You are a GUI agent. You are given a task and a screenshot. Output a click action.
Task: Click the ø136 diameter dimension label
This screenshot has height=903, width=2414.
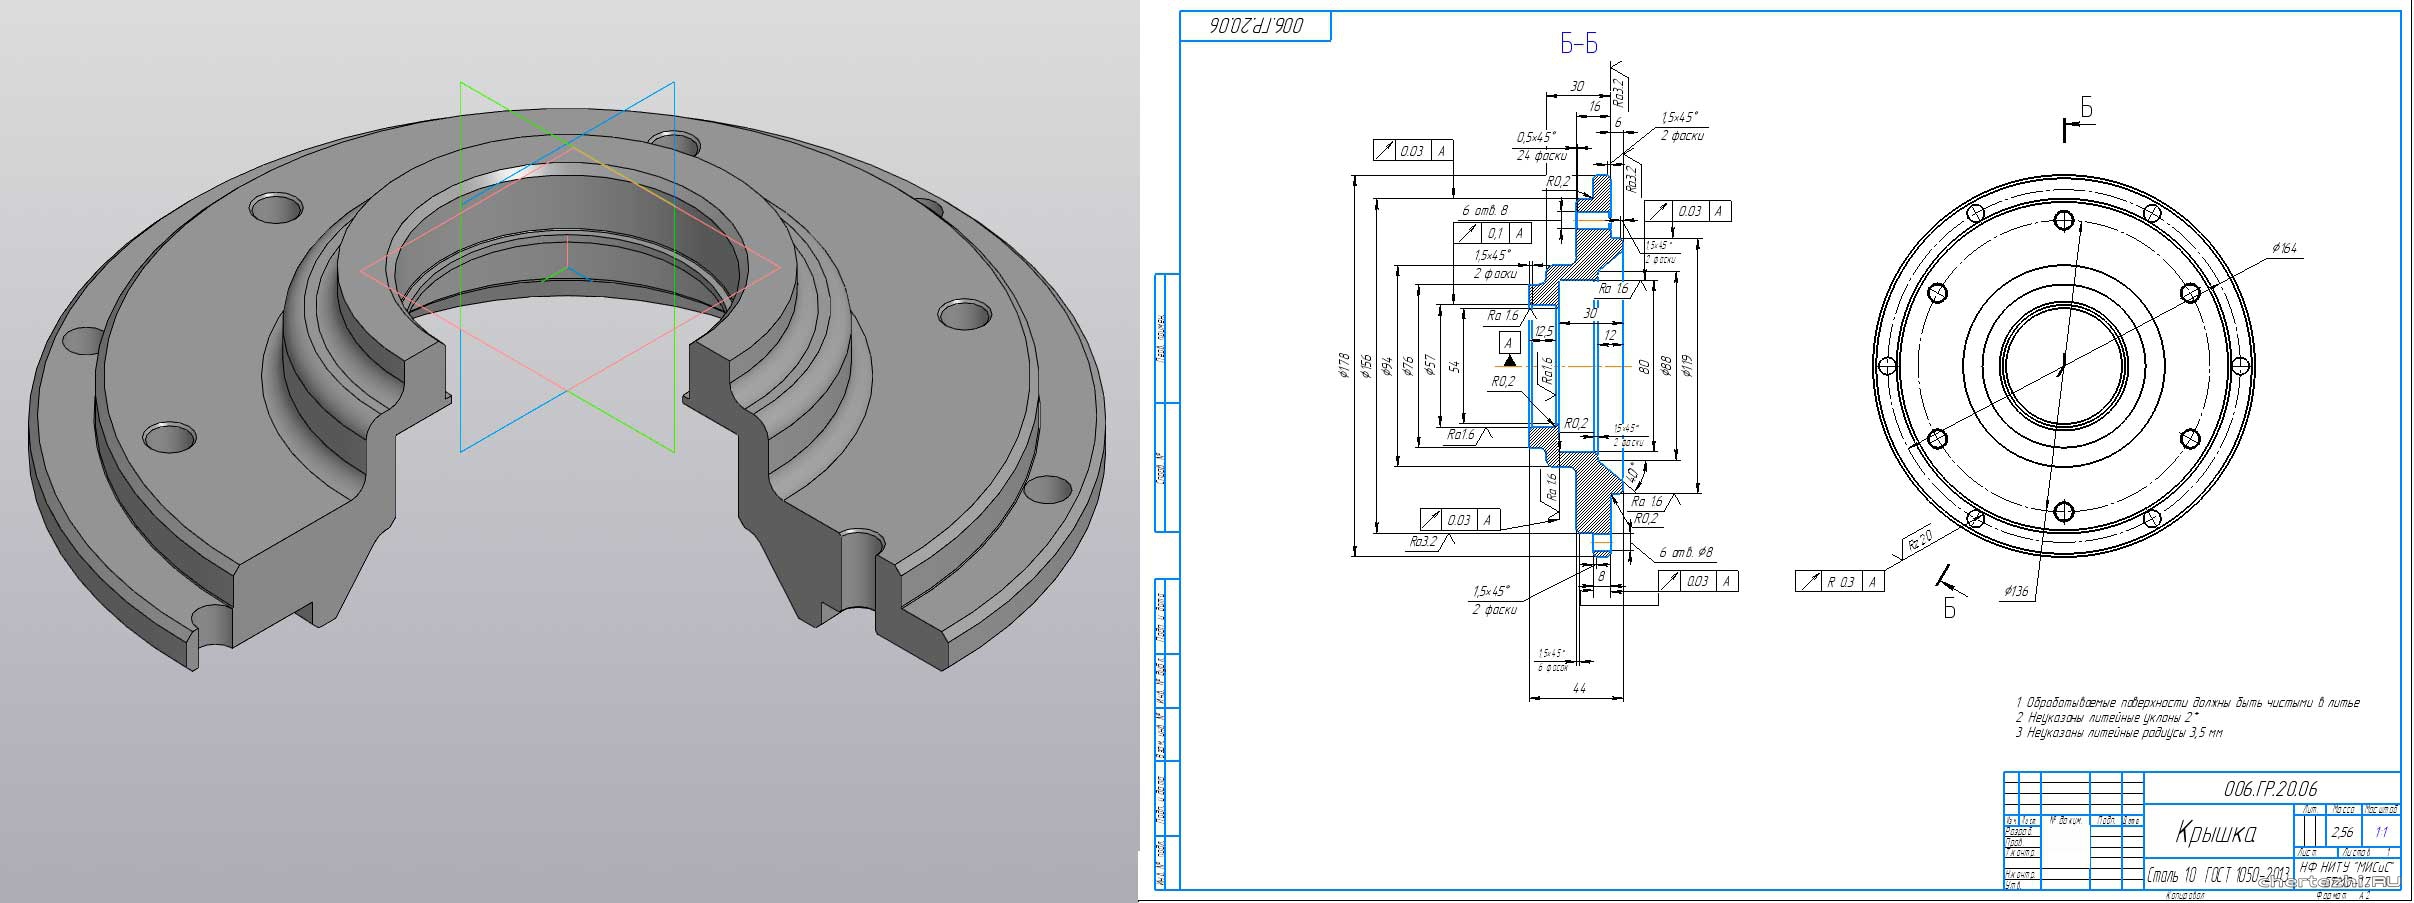(2016, 591)
